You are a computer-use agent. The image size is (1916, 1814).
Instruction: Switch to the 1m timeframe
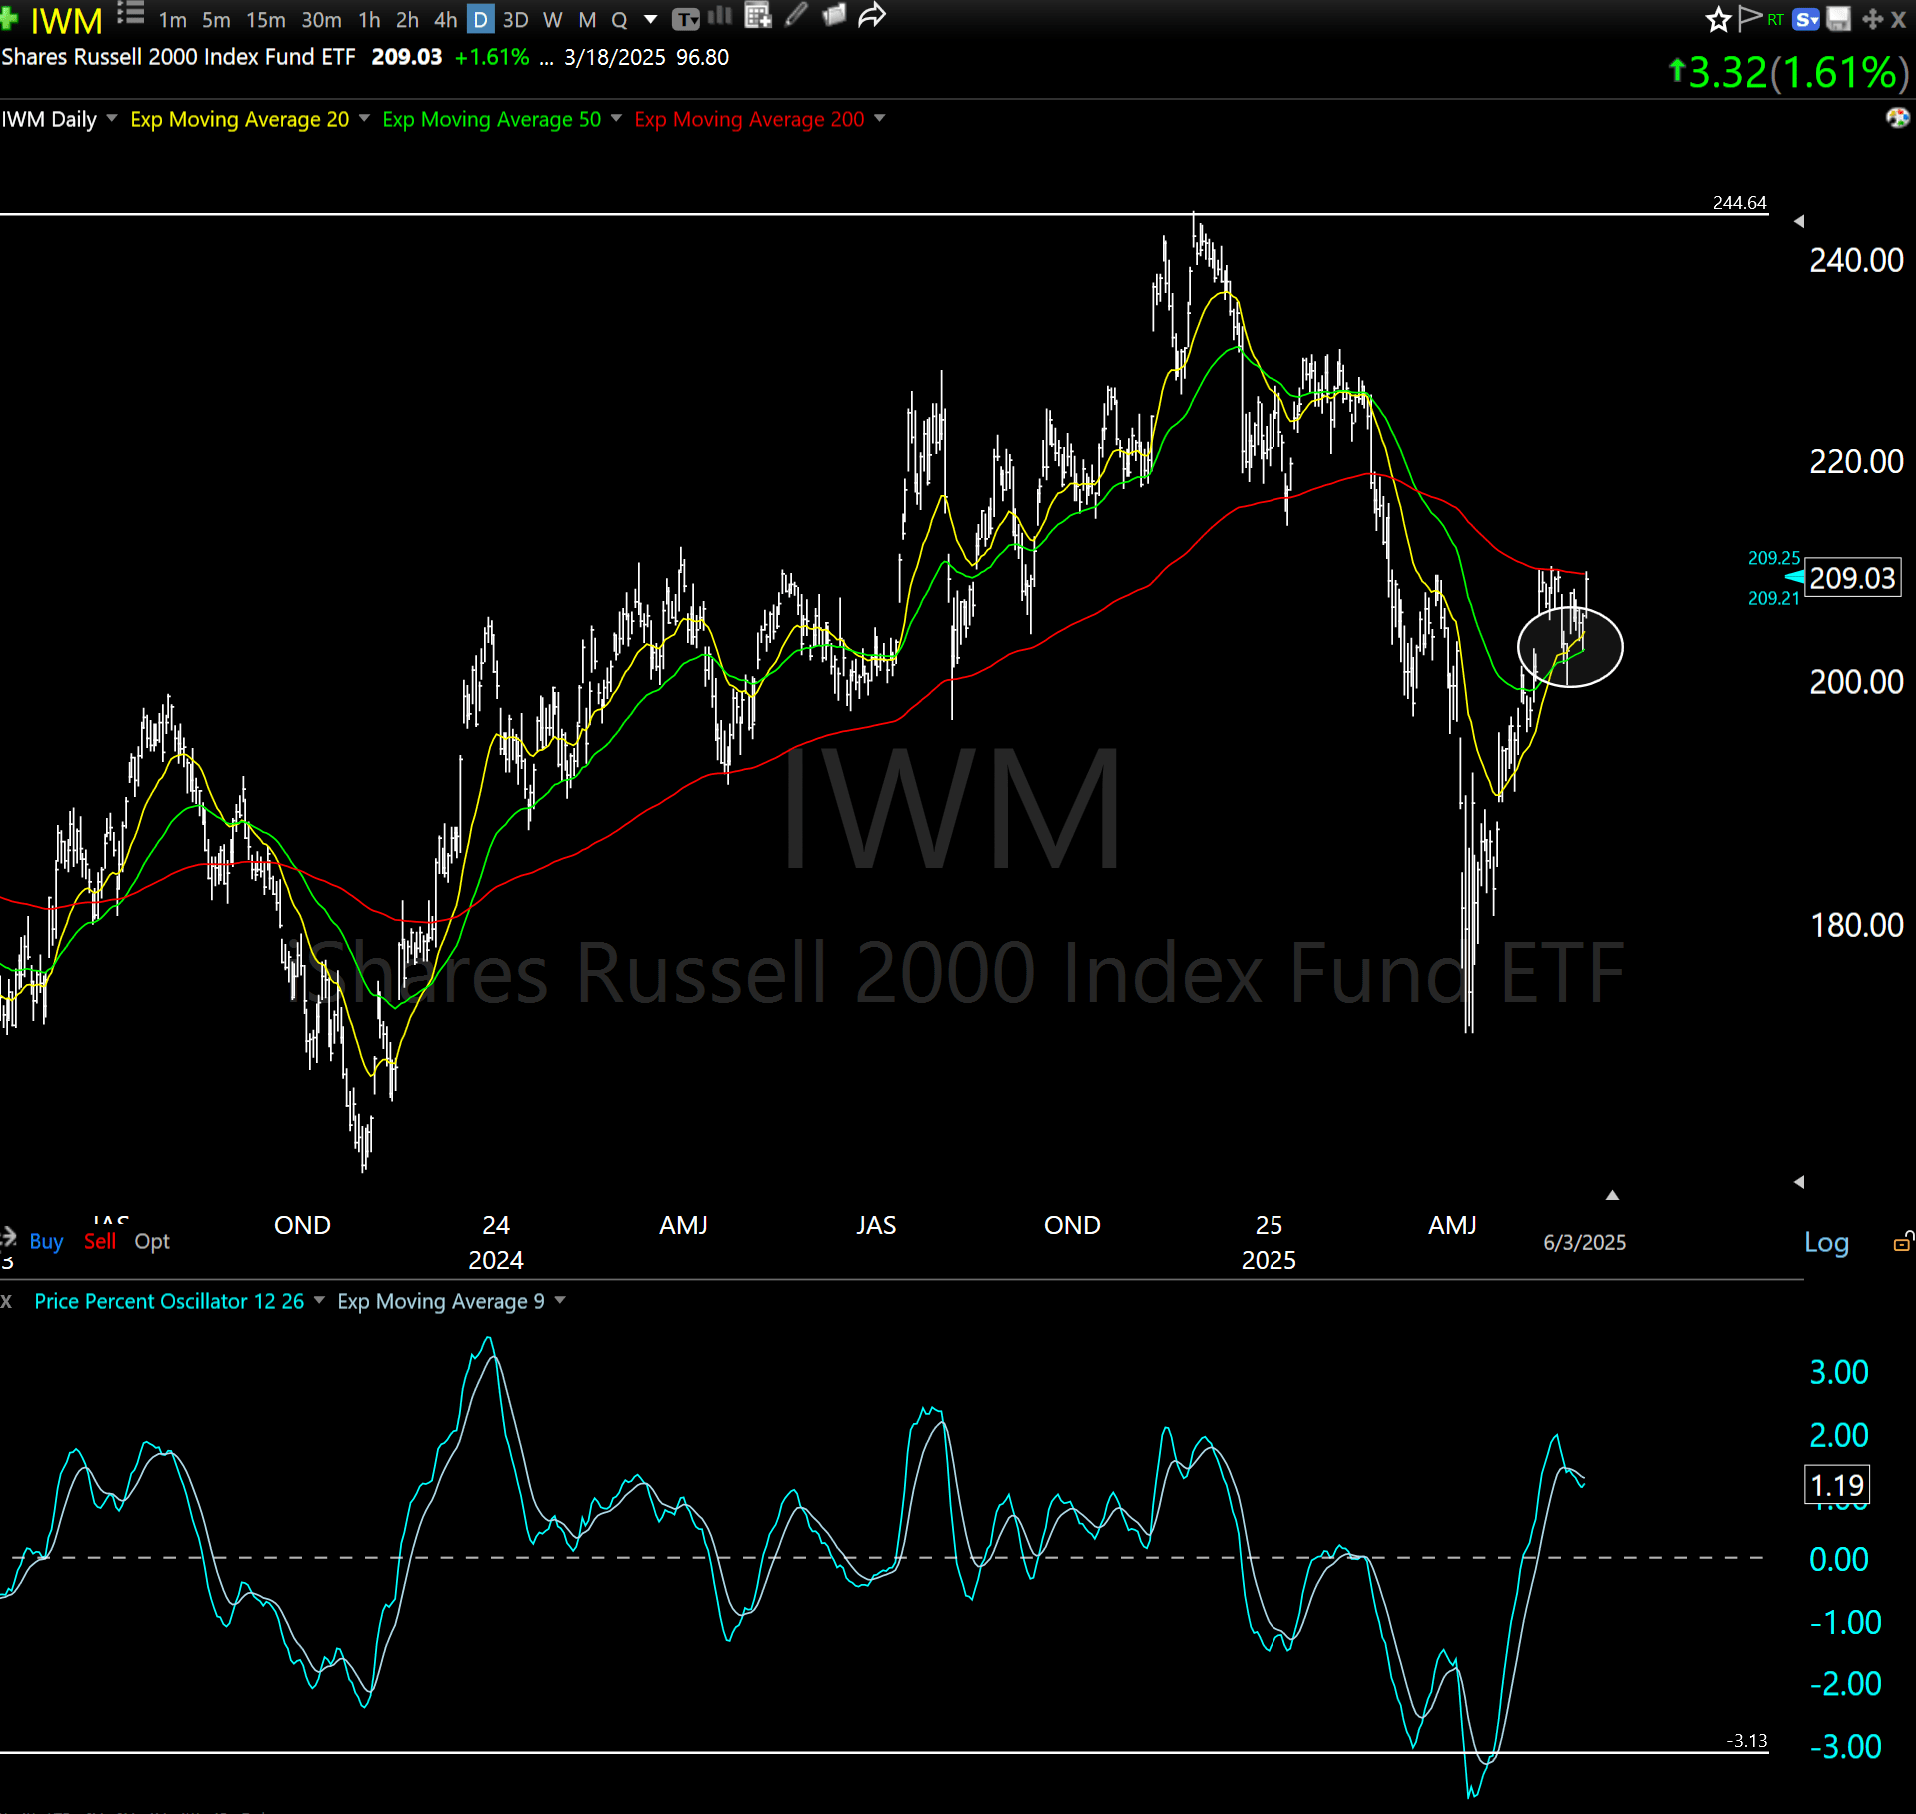click(173, 20)
